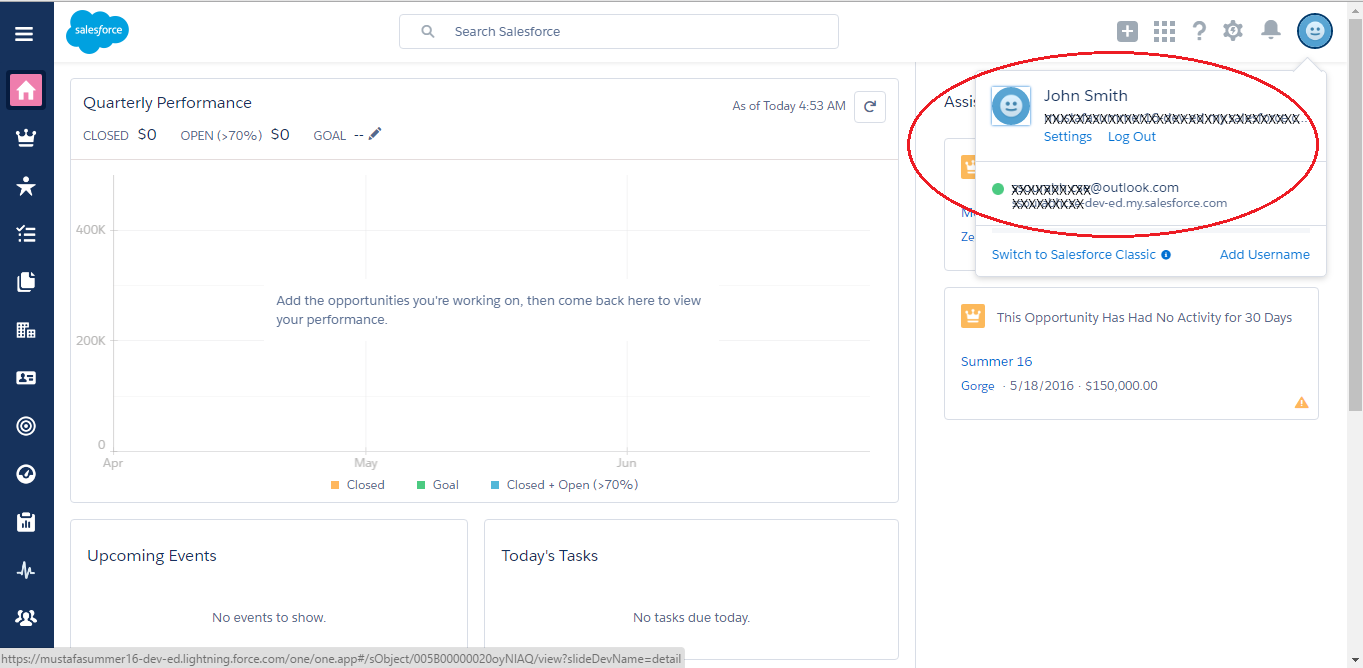Click the Goal legend swatch

click(x=421, y=485)
